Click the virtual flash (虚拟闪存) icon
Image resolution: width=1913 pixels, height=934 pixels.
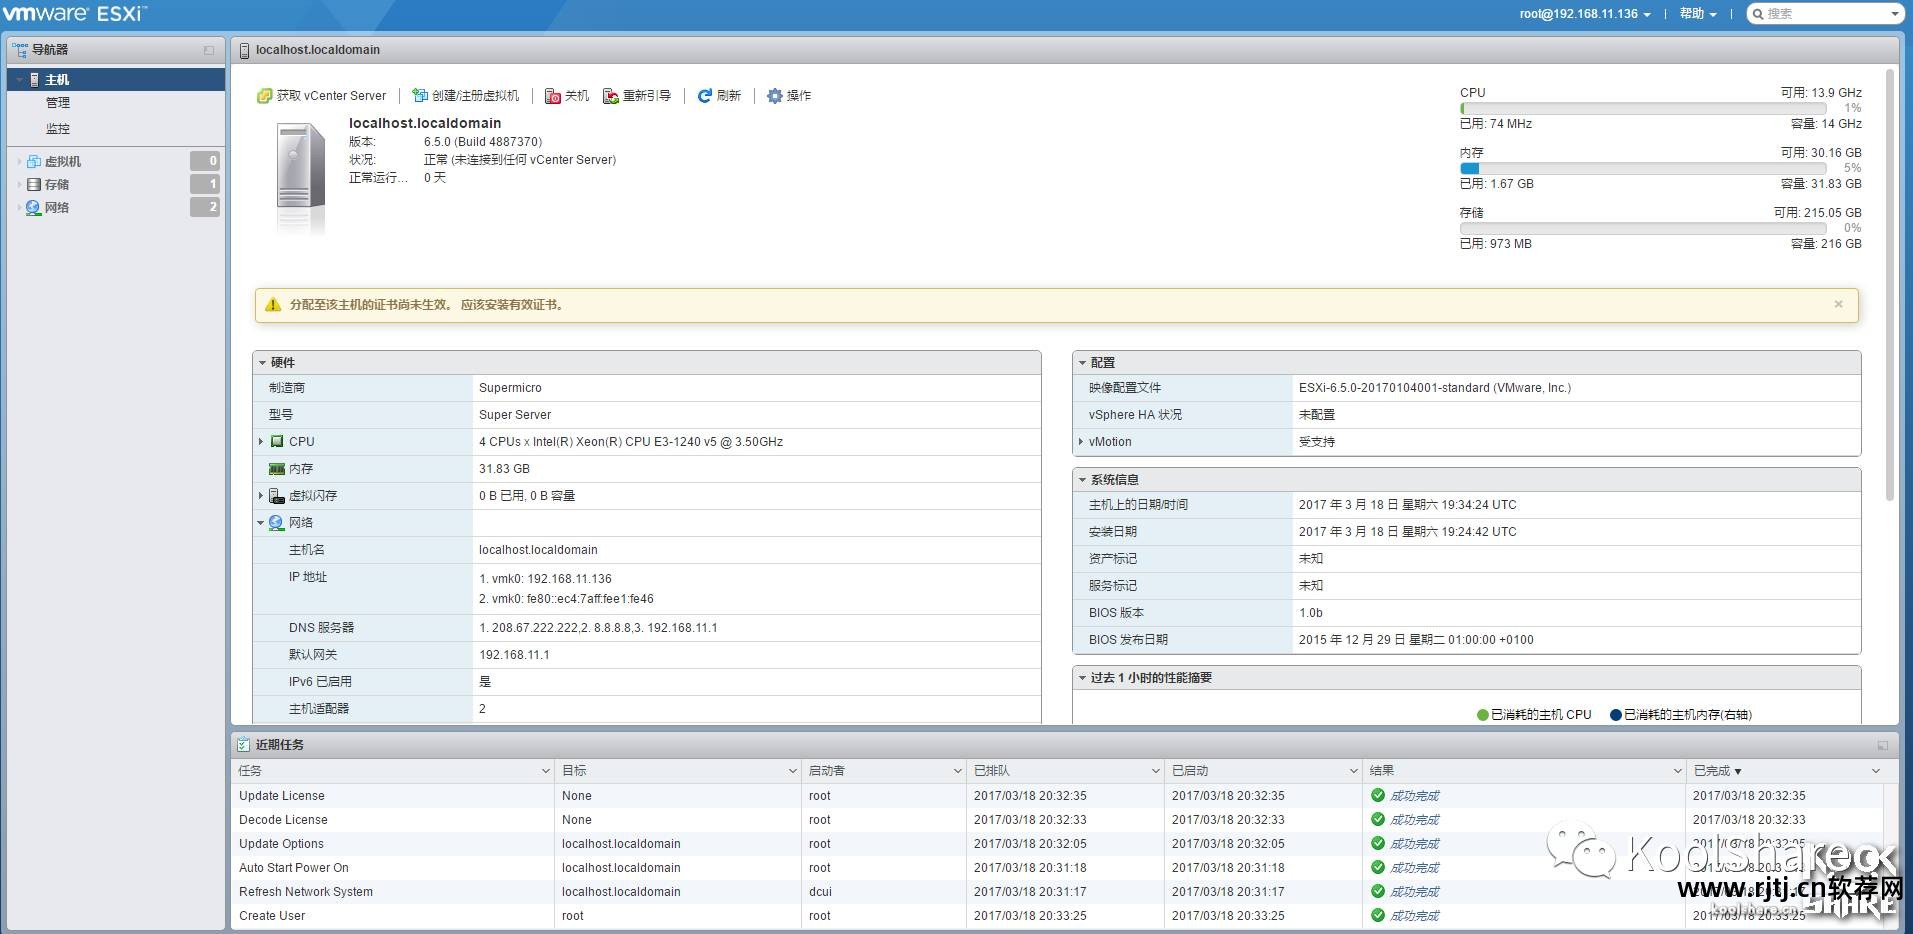tap(277, 495)
